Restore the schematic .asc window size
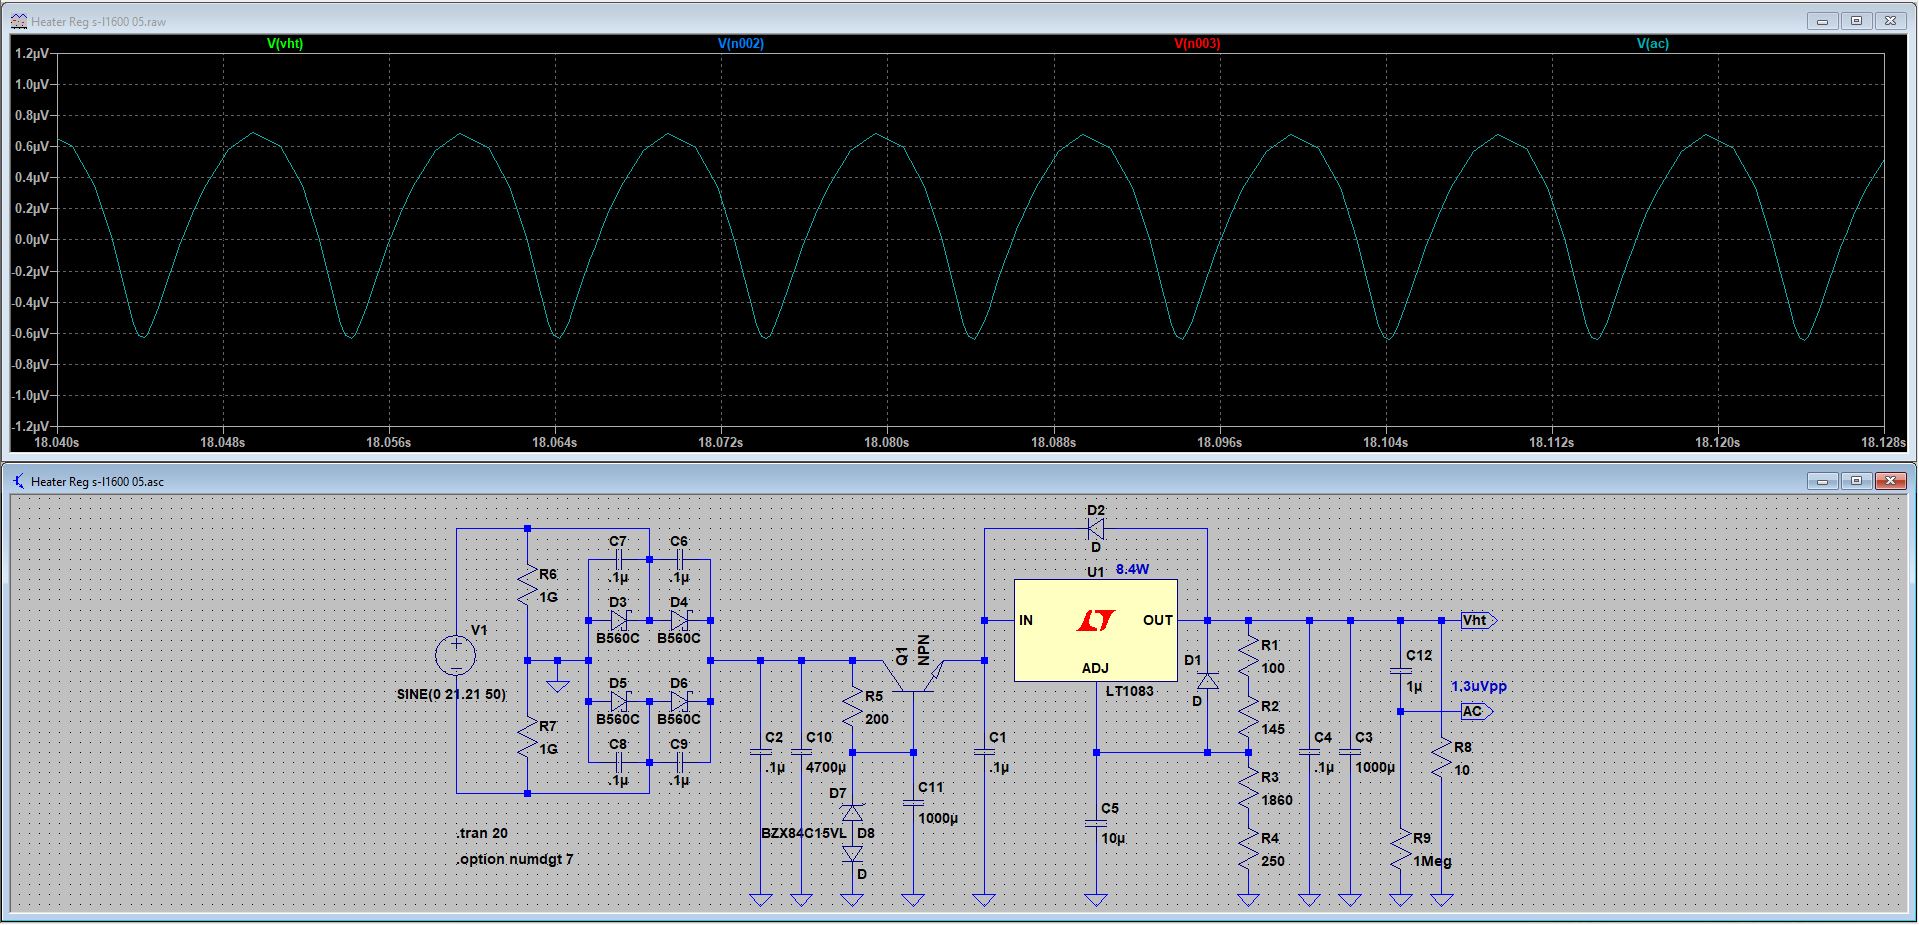The image size is (1919, 925). coord(1857,481)
